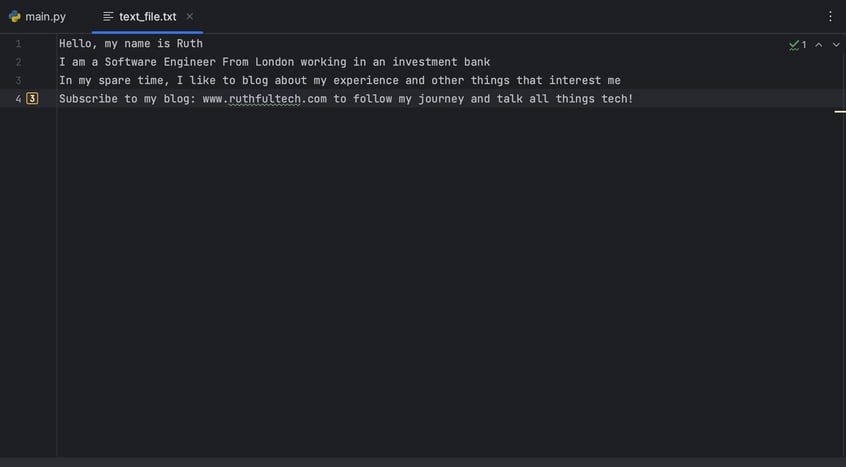The height and width of the screenshot is (467, 846).
Task: Select the text_file.txt tab
Action: 147,17
